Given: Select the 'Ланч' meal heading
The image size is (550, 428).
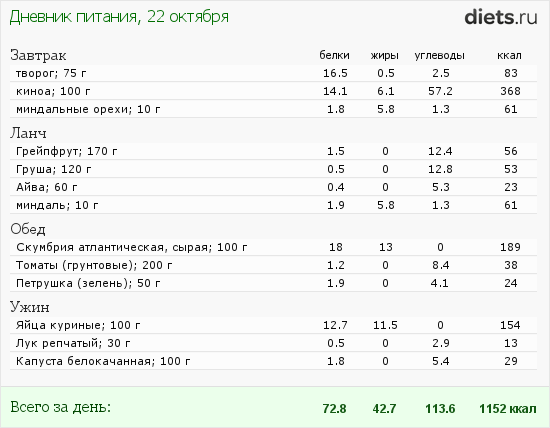Looking at the screenshot, I should click(x=28, y=133).
